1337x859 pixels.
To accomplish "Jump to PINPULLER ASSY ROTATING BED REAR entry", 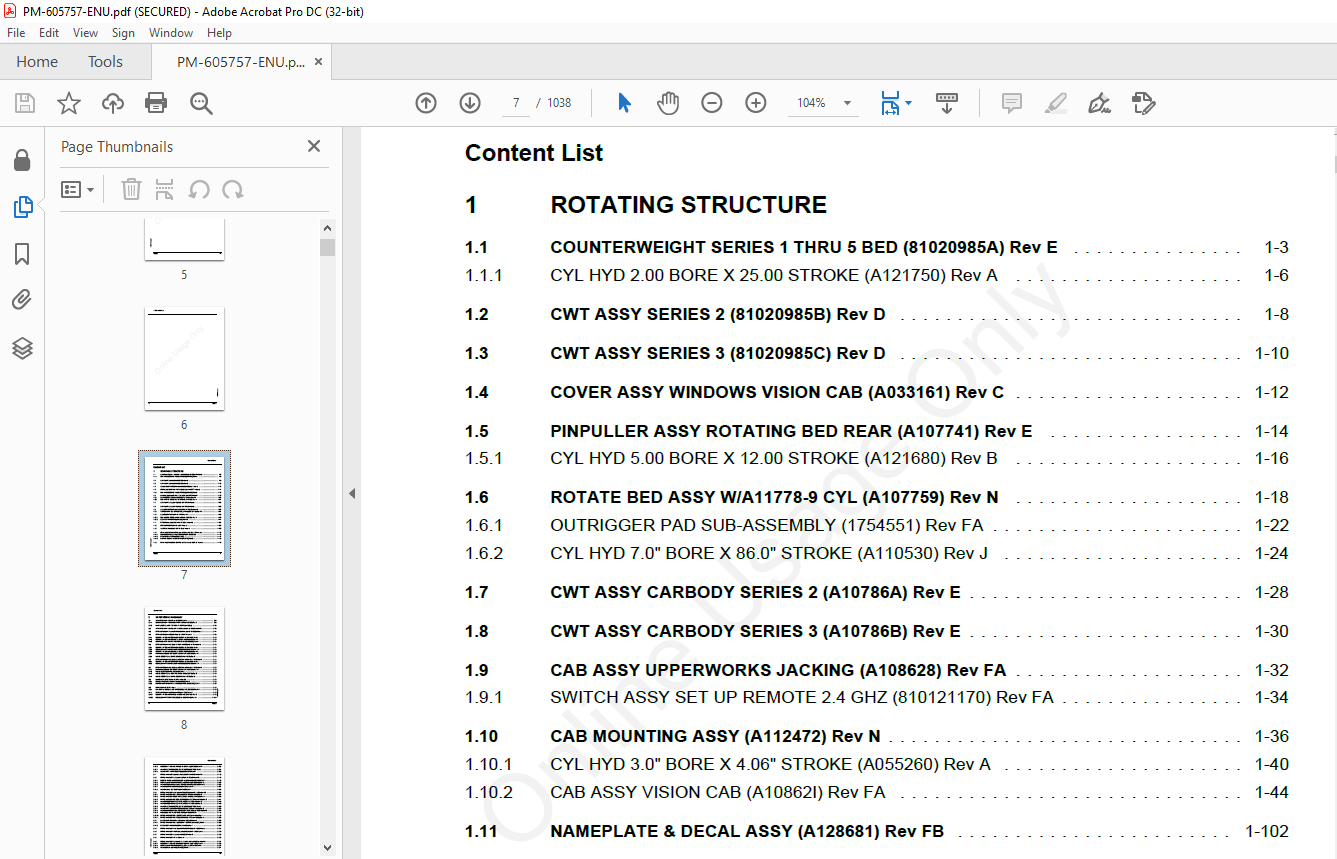I will (x=876, y=431).
